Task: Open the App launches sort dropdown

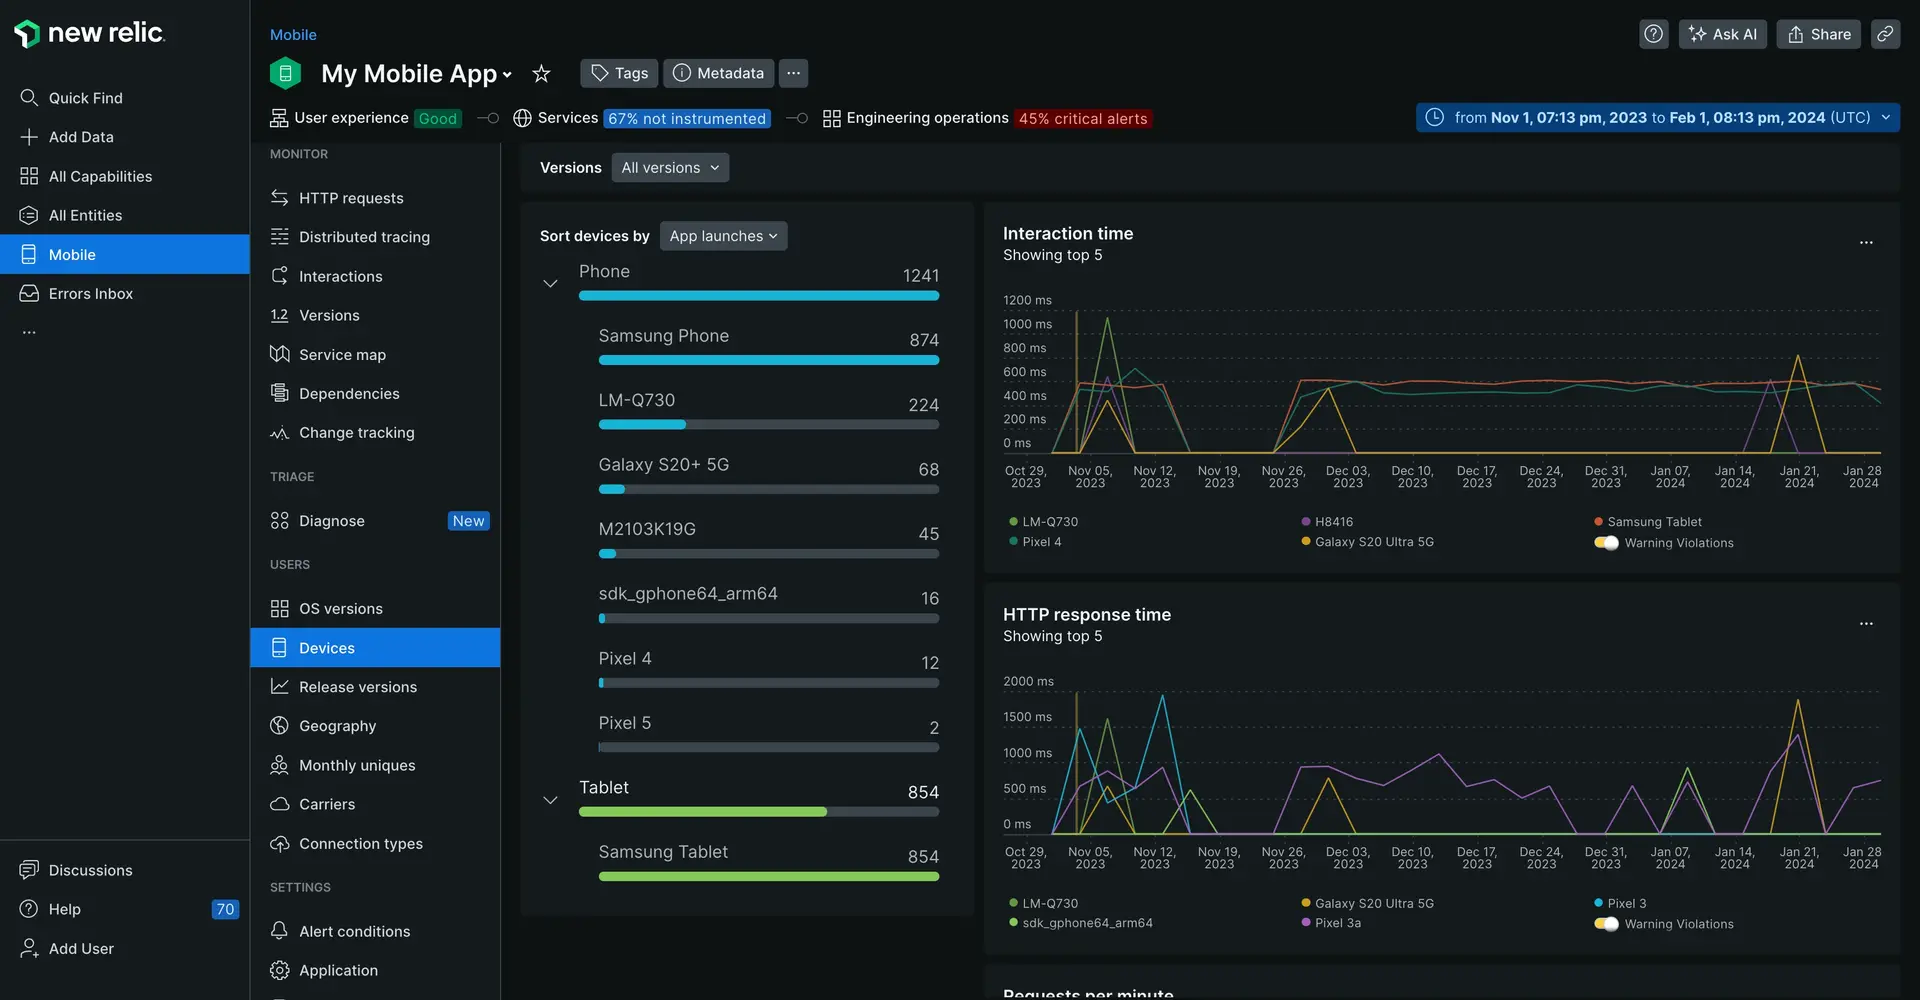Action: point(723,236)
